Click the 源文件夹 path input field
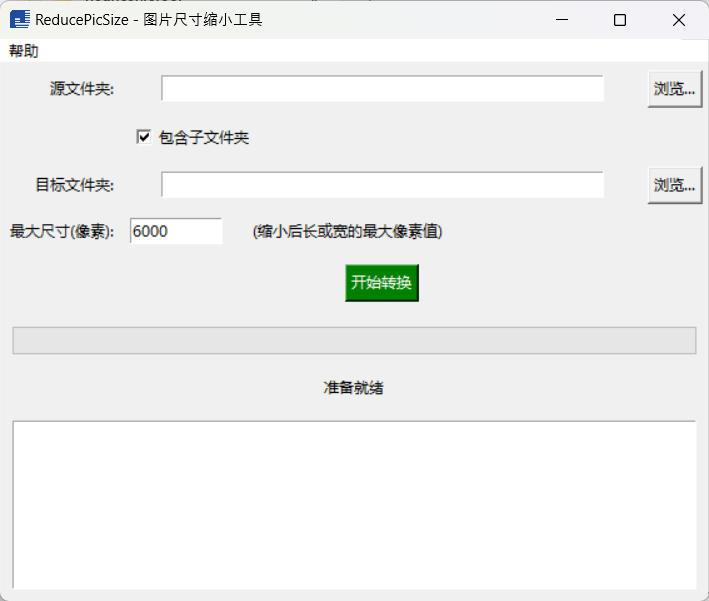Viewport: 709px width, 601px height. click(x=382, y=88)
